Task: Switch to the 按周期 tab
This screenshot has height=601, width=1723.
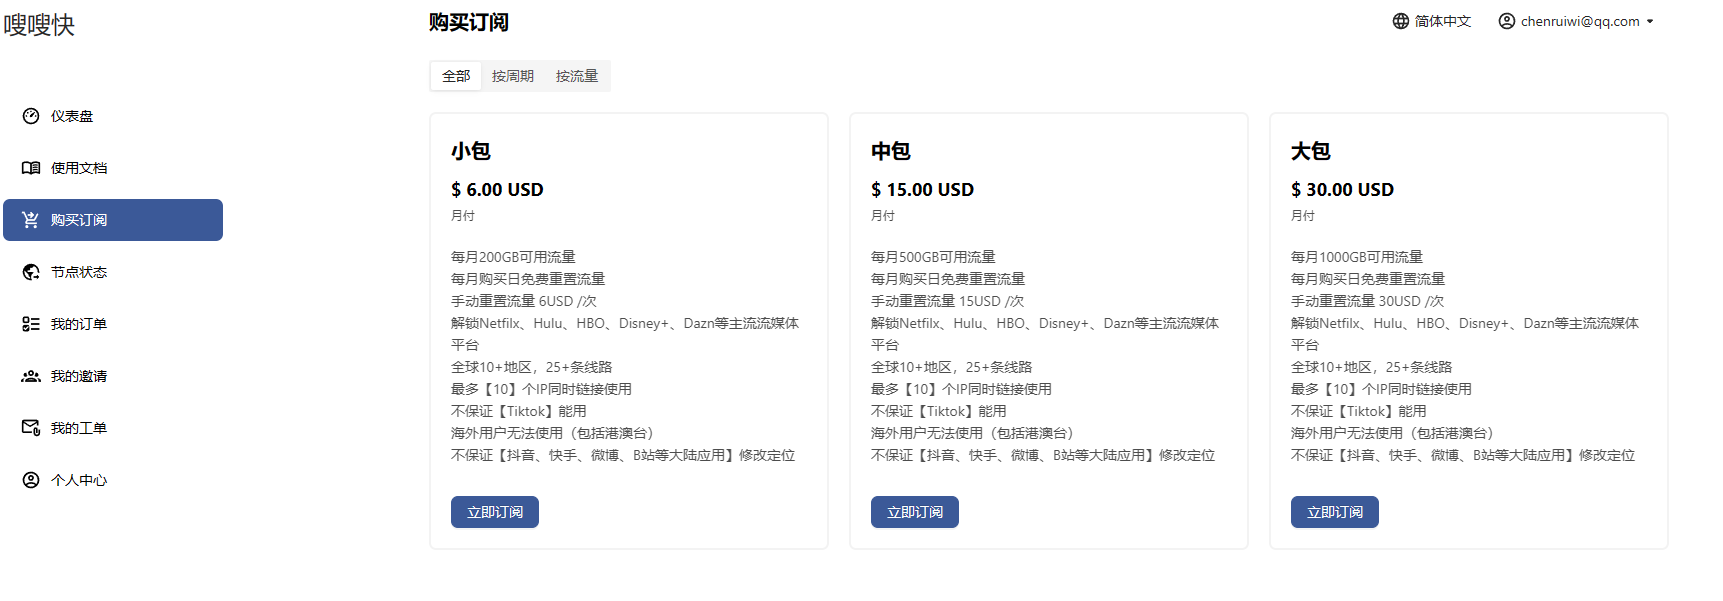Action: (513, 76)
